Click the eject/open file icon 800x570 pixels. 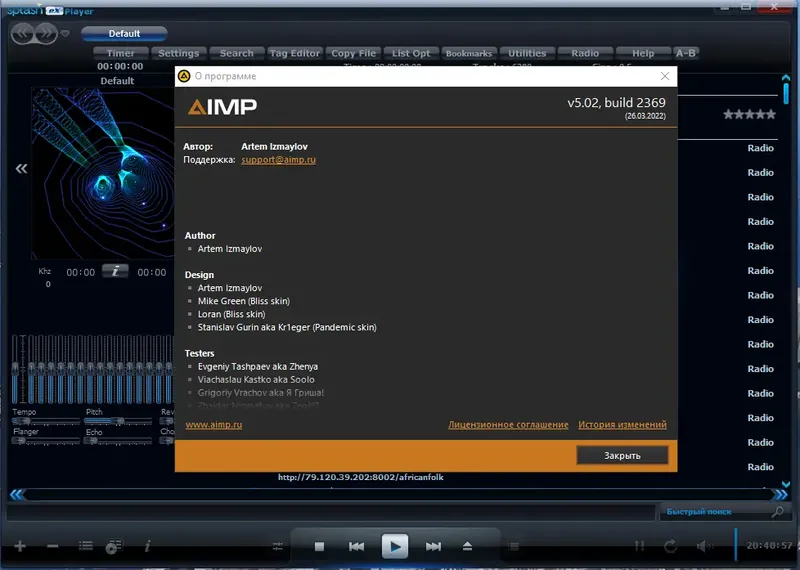467,547
